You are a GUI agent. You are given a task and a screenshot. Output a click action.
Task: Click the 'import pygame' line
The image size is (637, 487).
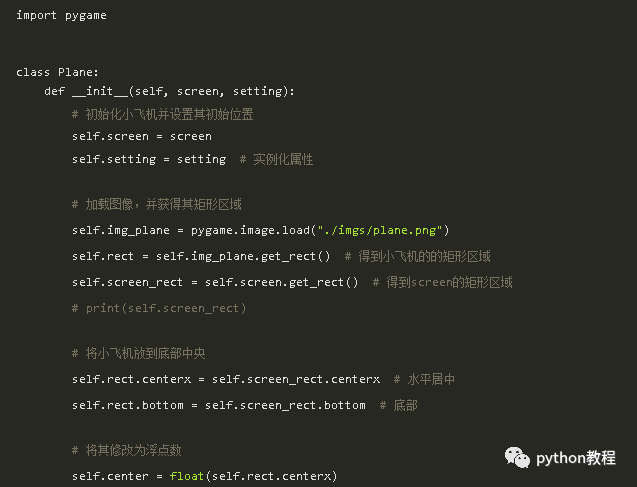click(x=61, y=15)
